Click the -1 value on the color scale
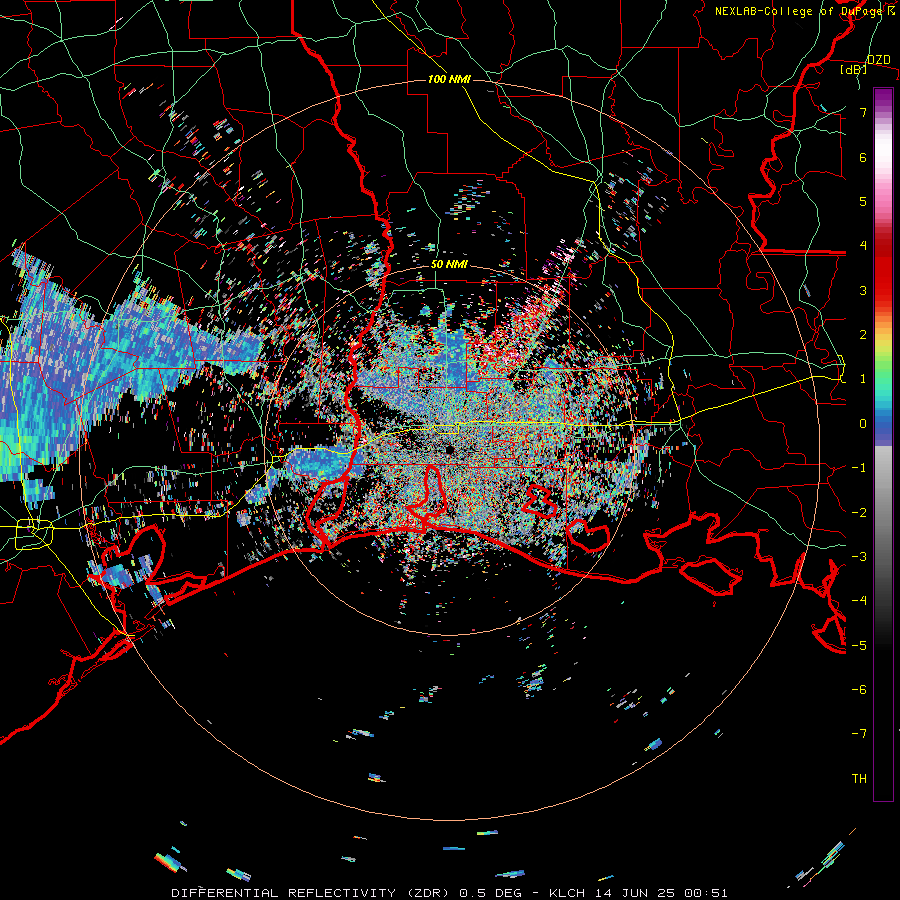The image size is (900, 900). point(859,468)
